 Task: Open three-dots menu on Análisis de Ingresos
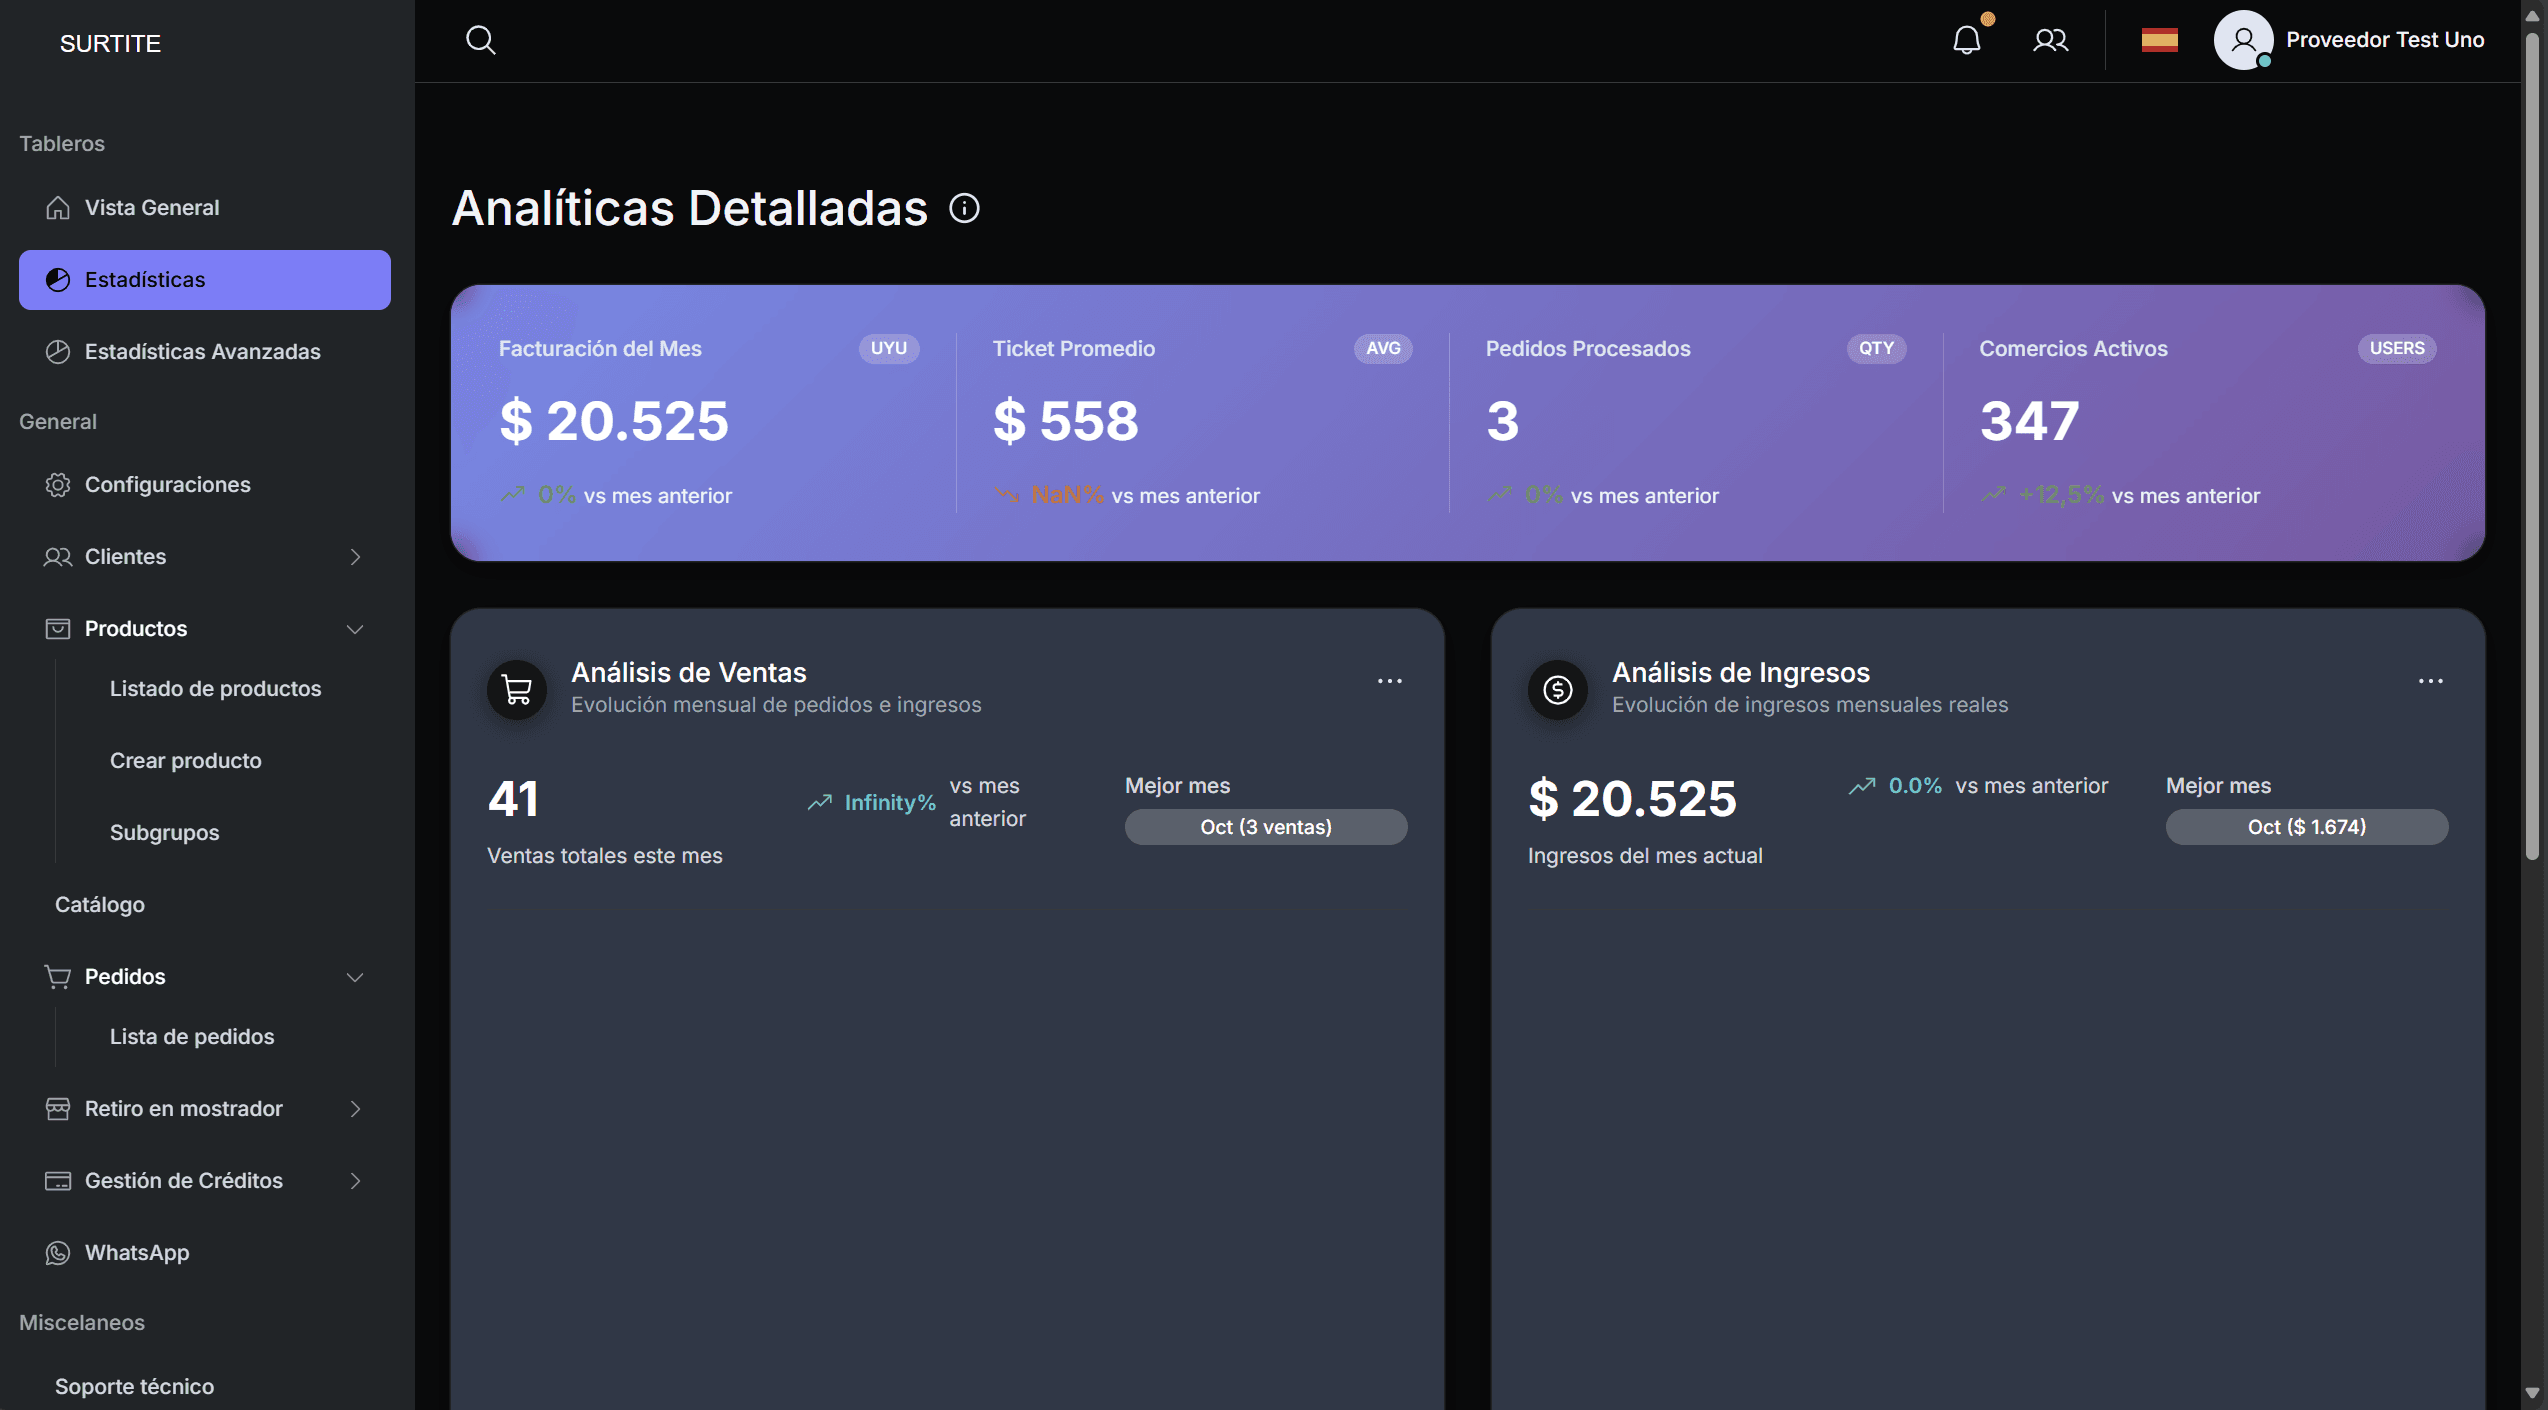point(2430,681)
